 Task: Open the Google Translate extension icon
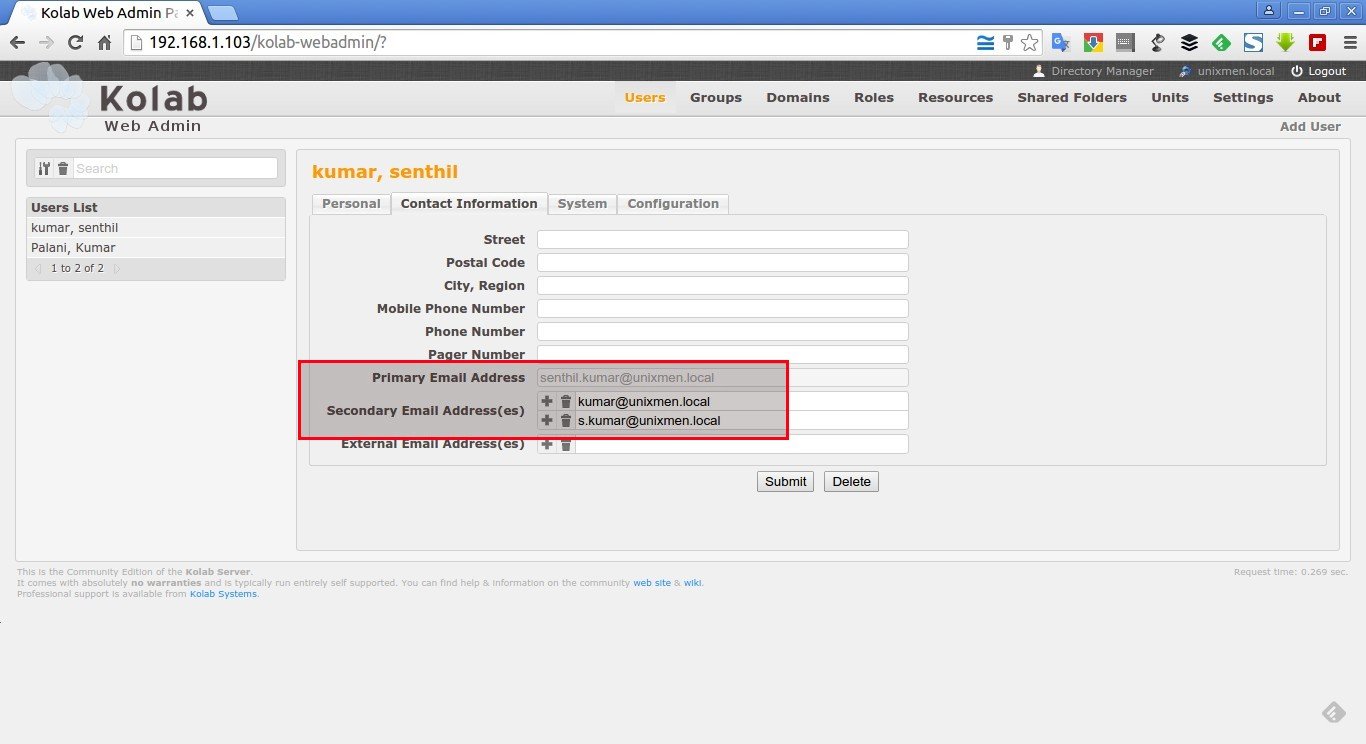[x=1061, y=43]
